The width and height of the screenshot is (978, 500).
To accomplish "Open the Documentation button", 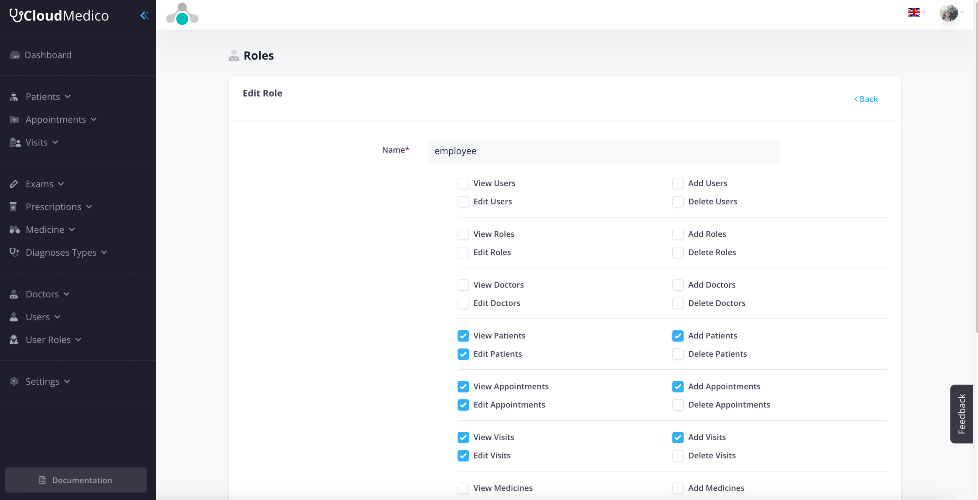I will (x=76, y=480).
